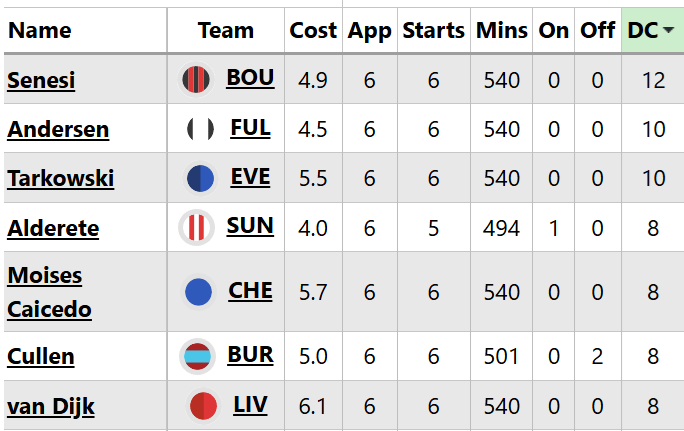The image size is (684, 431).
Task: Click the Burnley team badge icon
Action: (x=198, y=356)
